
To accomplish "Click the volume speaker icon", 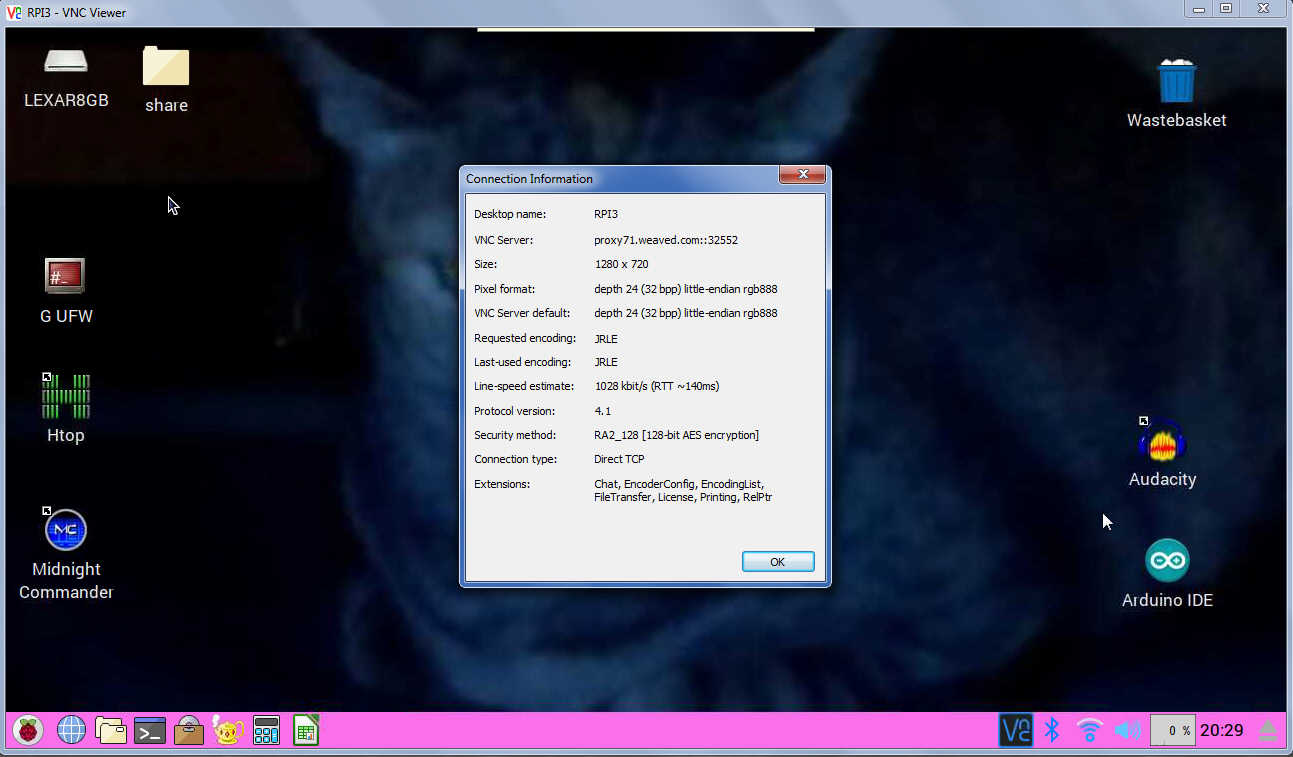I will tap(1127, 730).
